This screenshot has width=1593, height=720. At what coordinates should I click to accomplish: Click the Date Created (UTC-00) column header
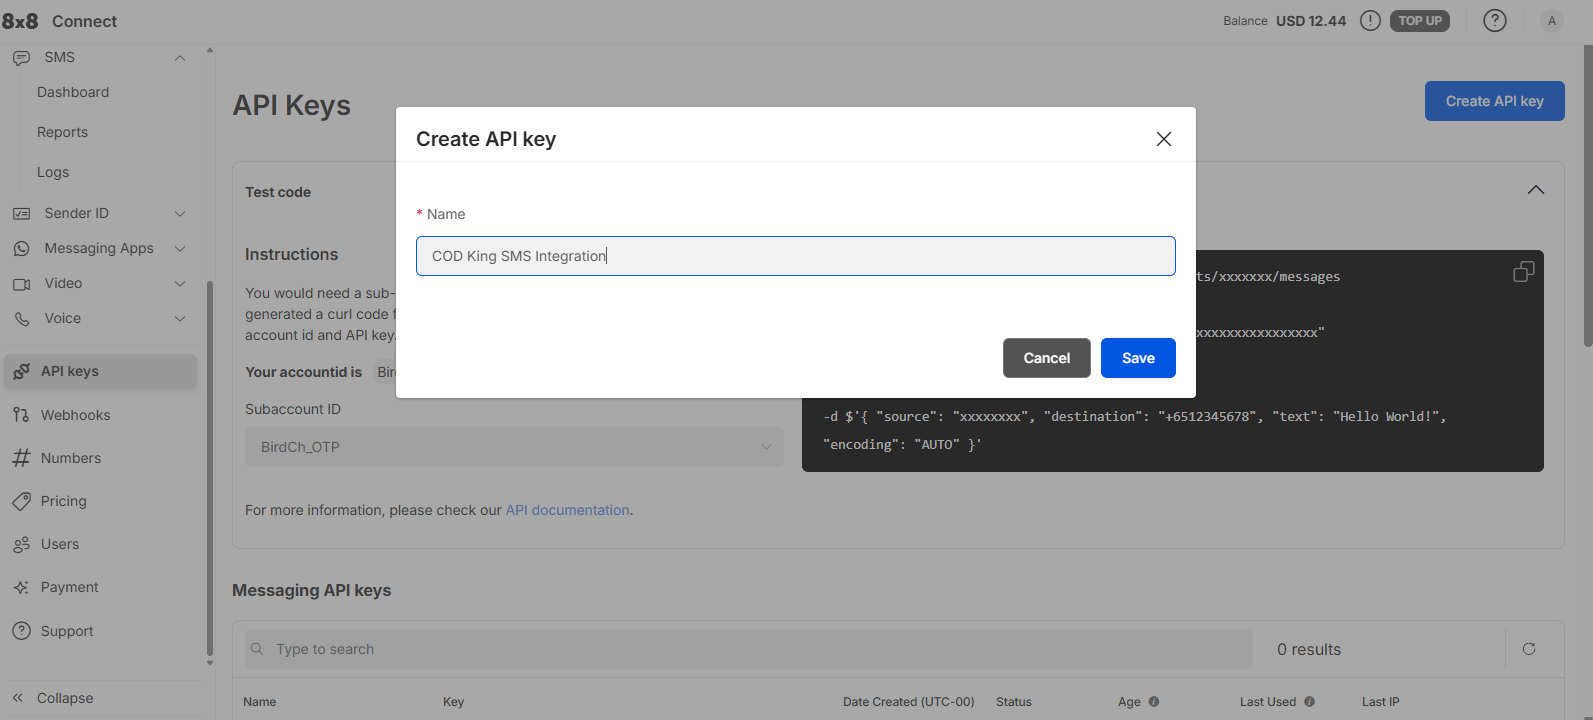908,702
